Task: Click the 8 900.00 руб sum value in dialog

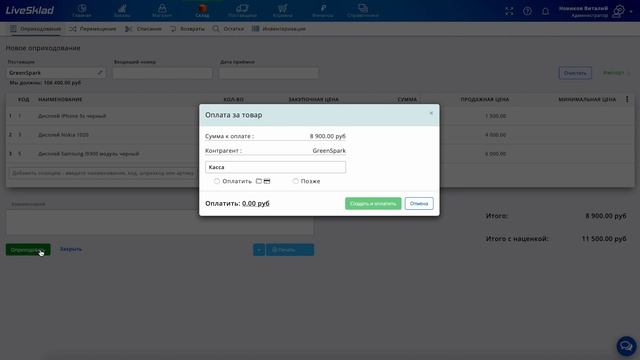Action: tap(327, 136)
